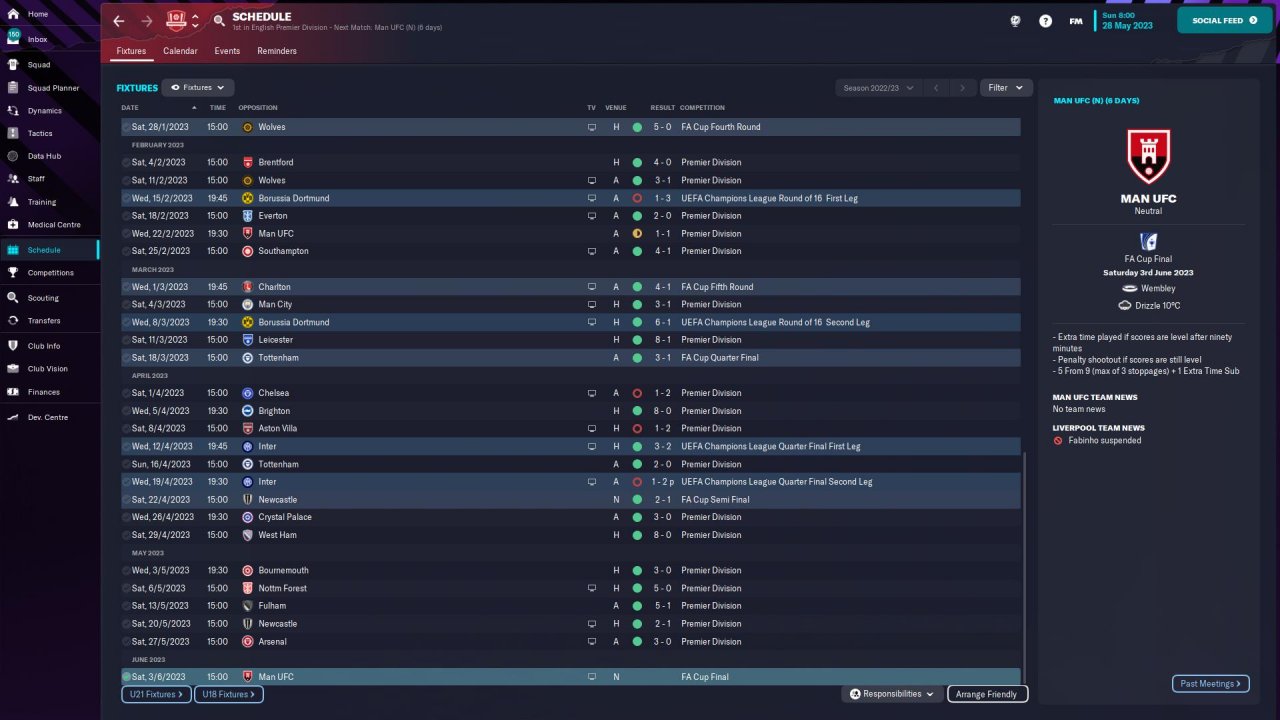Open Home from the sidebar

coord(38,14)
